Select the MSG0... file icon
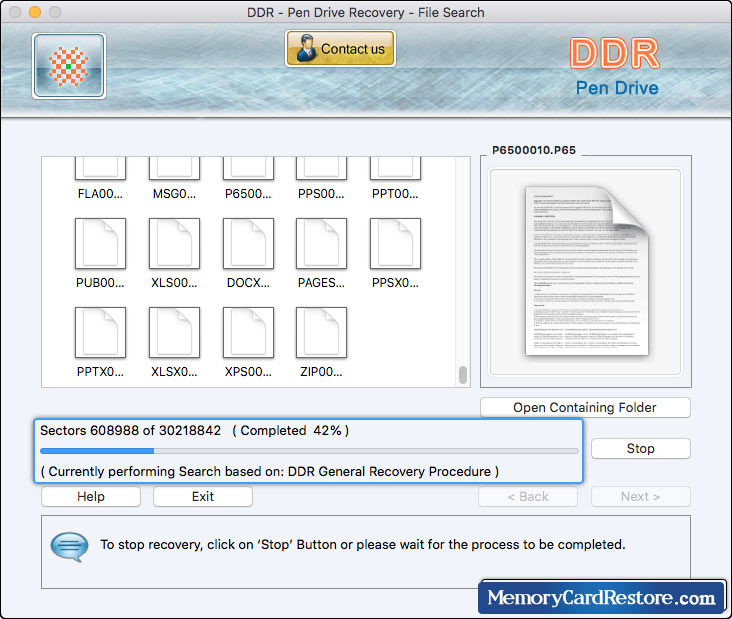The height and width of the screenshot is (619, 732). point(174,169)
